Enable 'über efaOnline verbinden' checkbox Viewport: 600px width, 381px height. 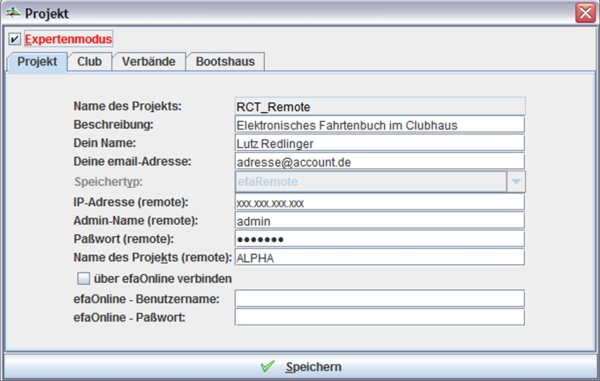[83, 278]
